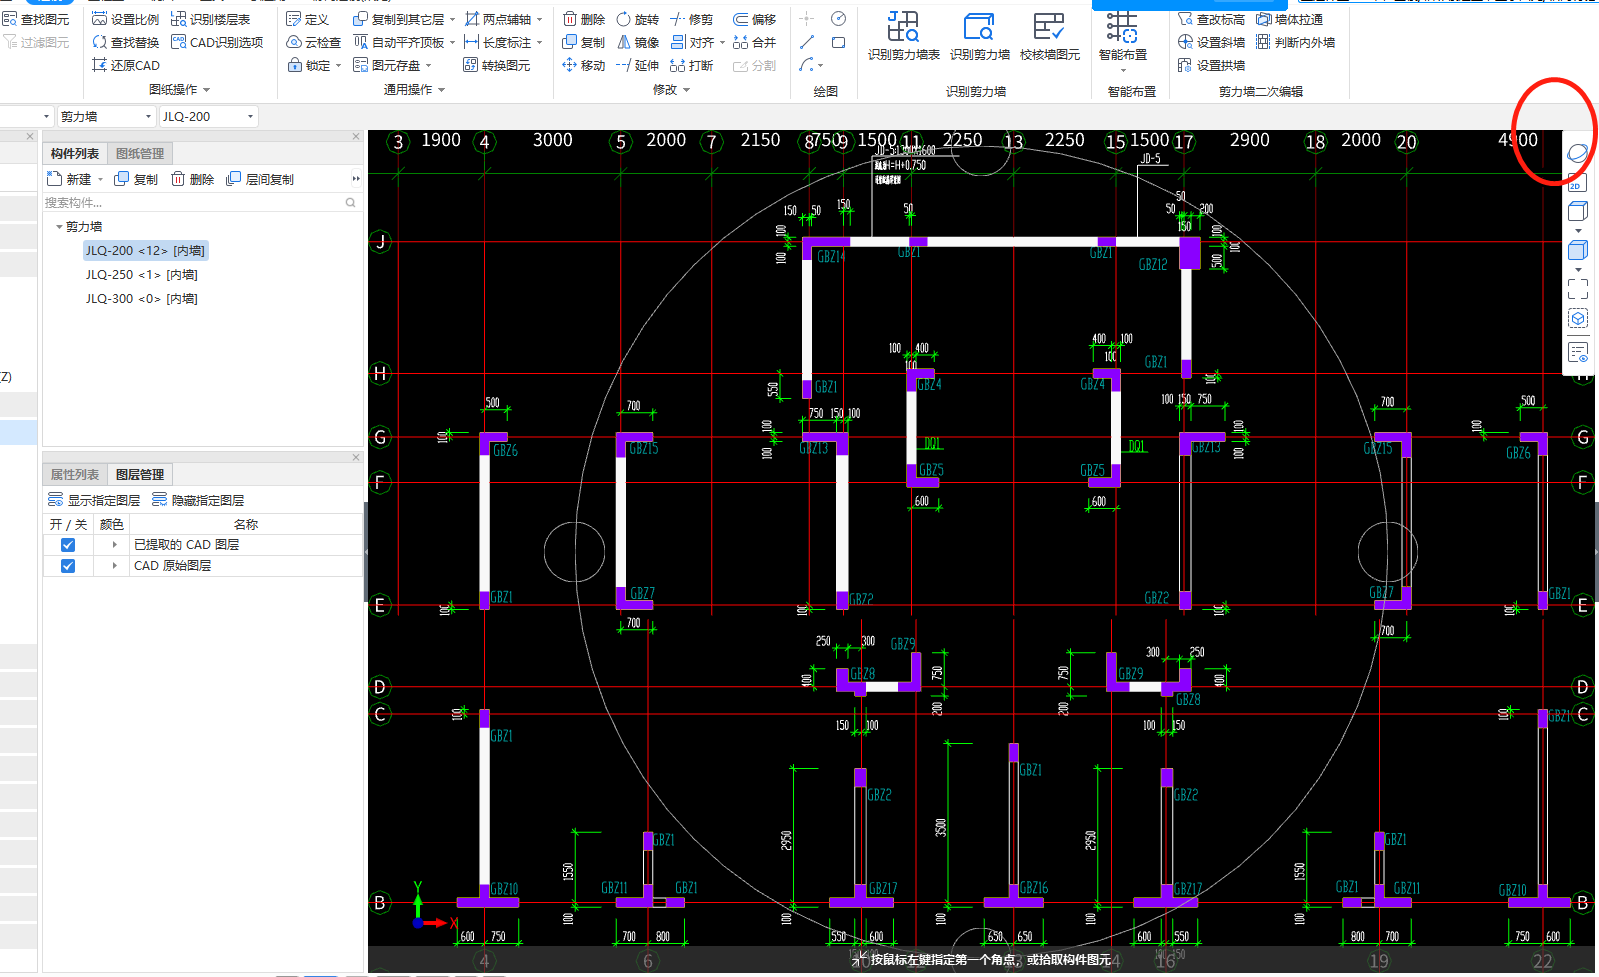
Task: Open CAD识别选项 settings
Action: click(x=217, y=42)
